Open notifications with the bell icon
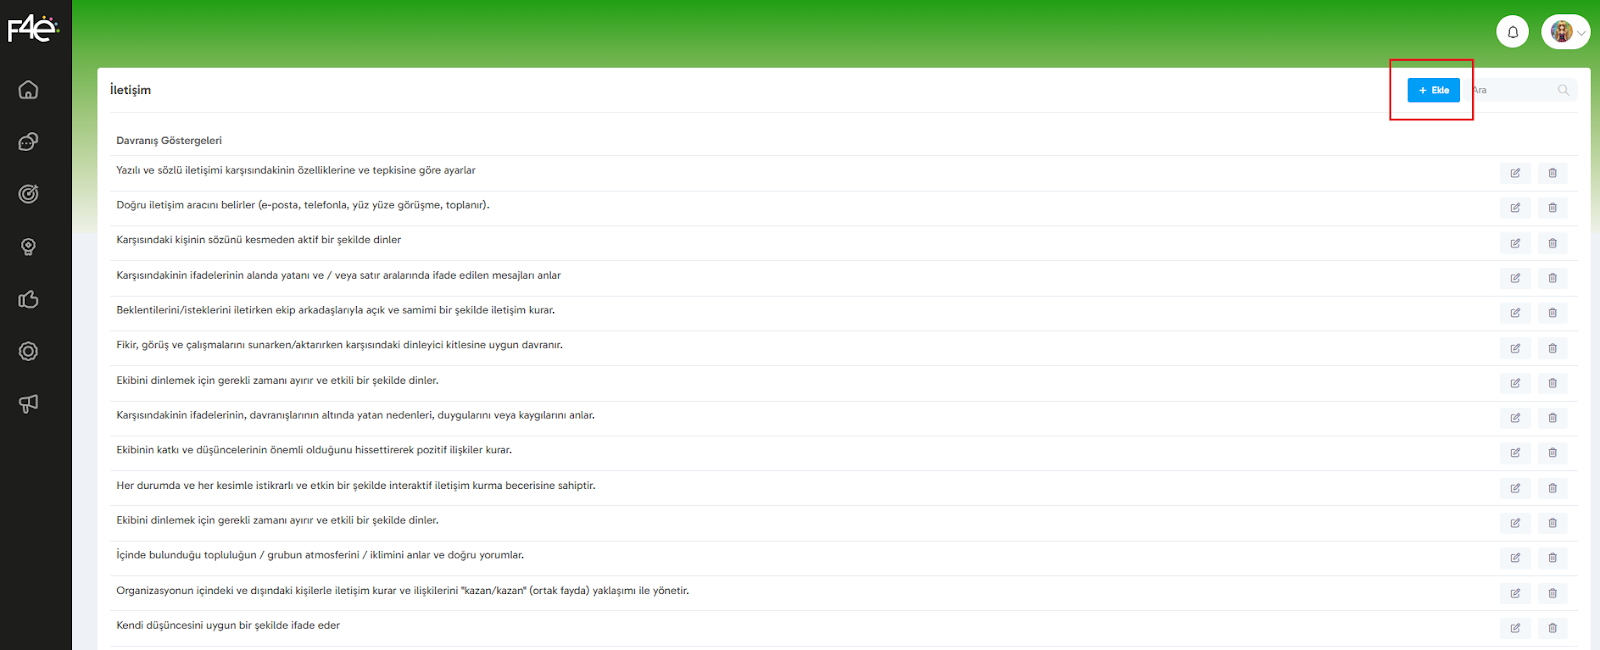The height and width of the screenshot is (650, 1600). 1512,32
